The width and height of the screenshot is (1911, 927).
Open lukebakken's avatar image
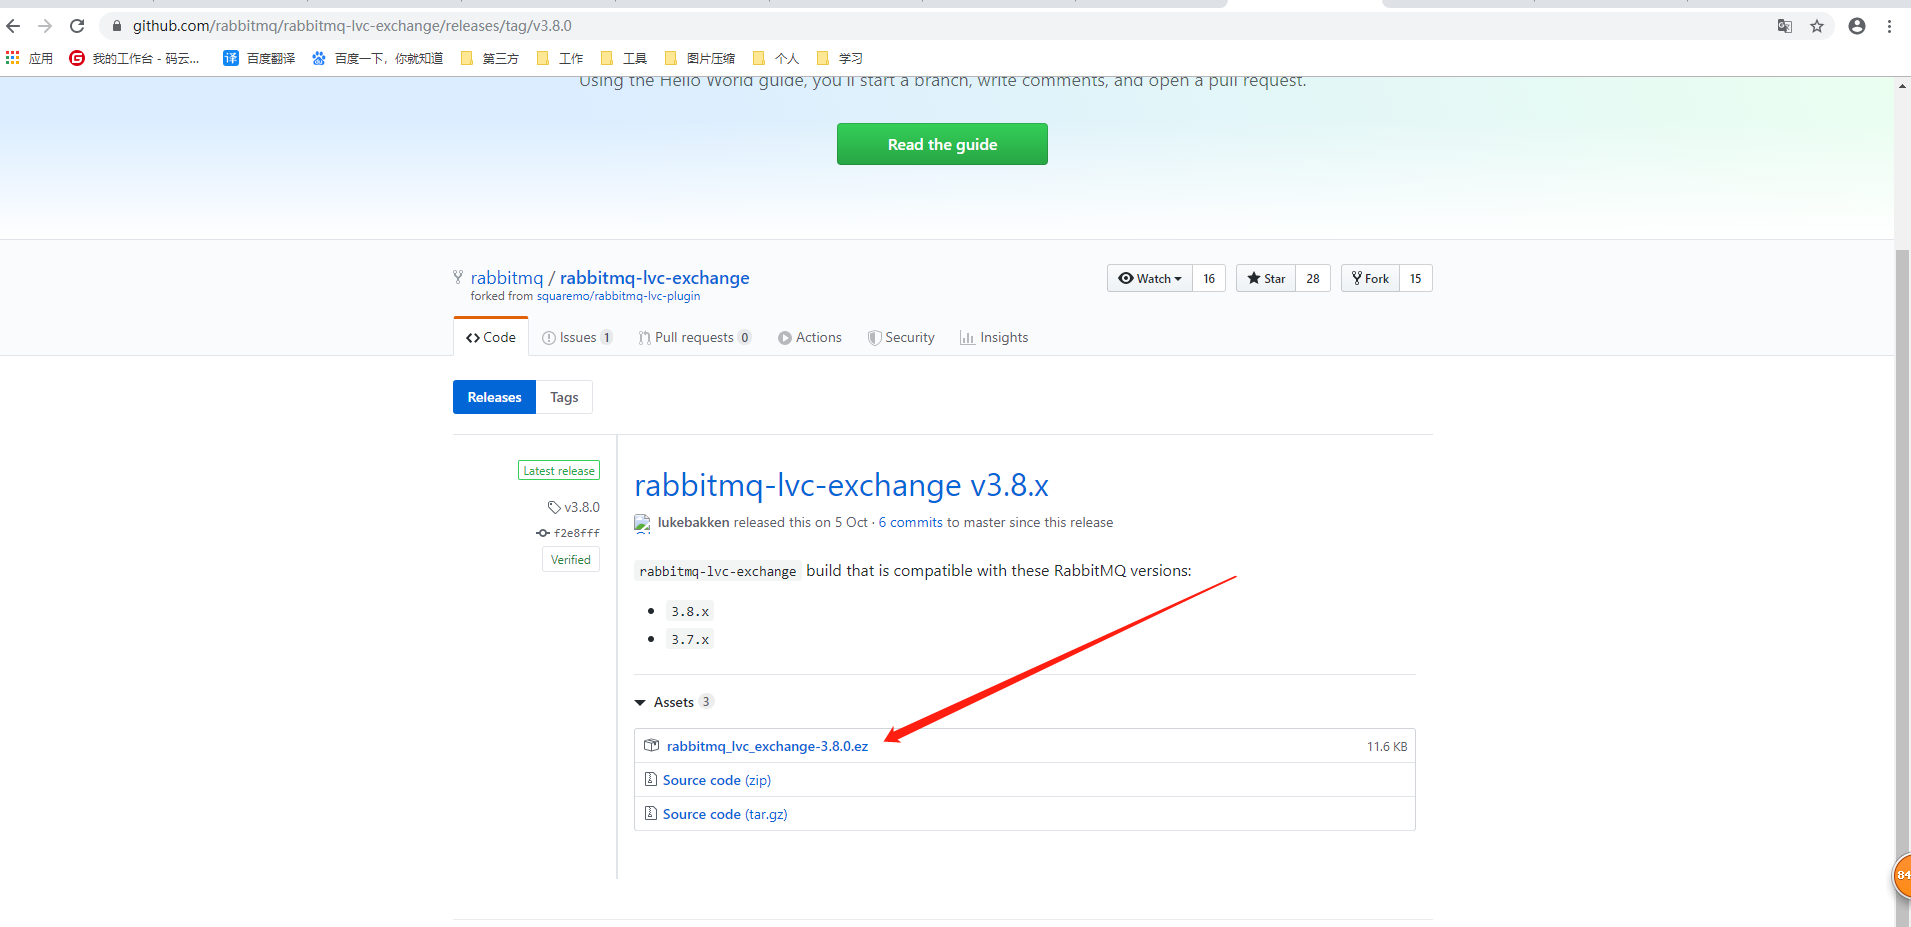point(643,522)
